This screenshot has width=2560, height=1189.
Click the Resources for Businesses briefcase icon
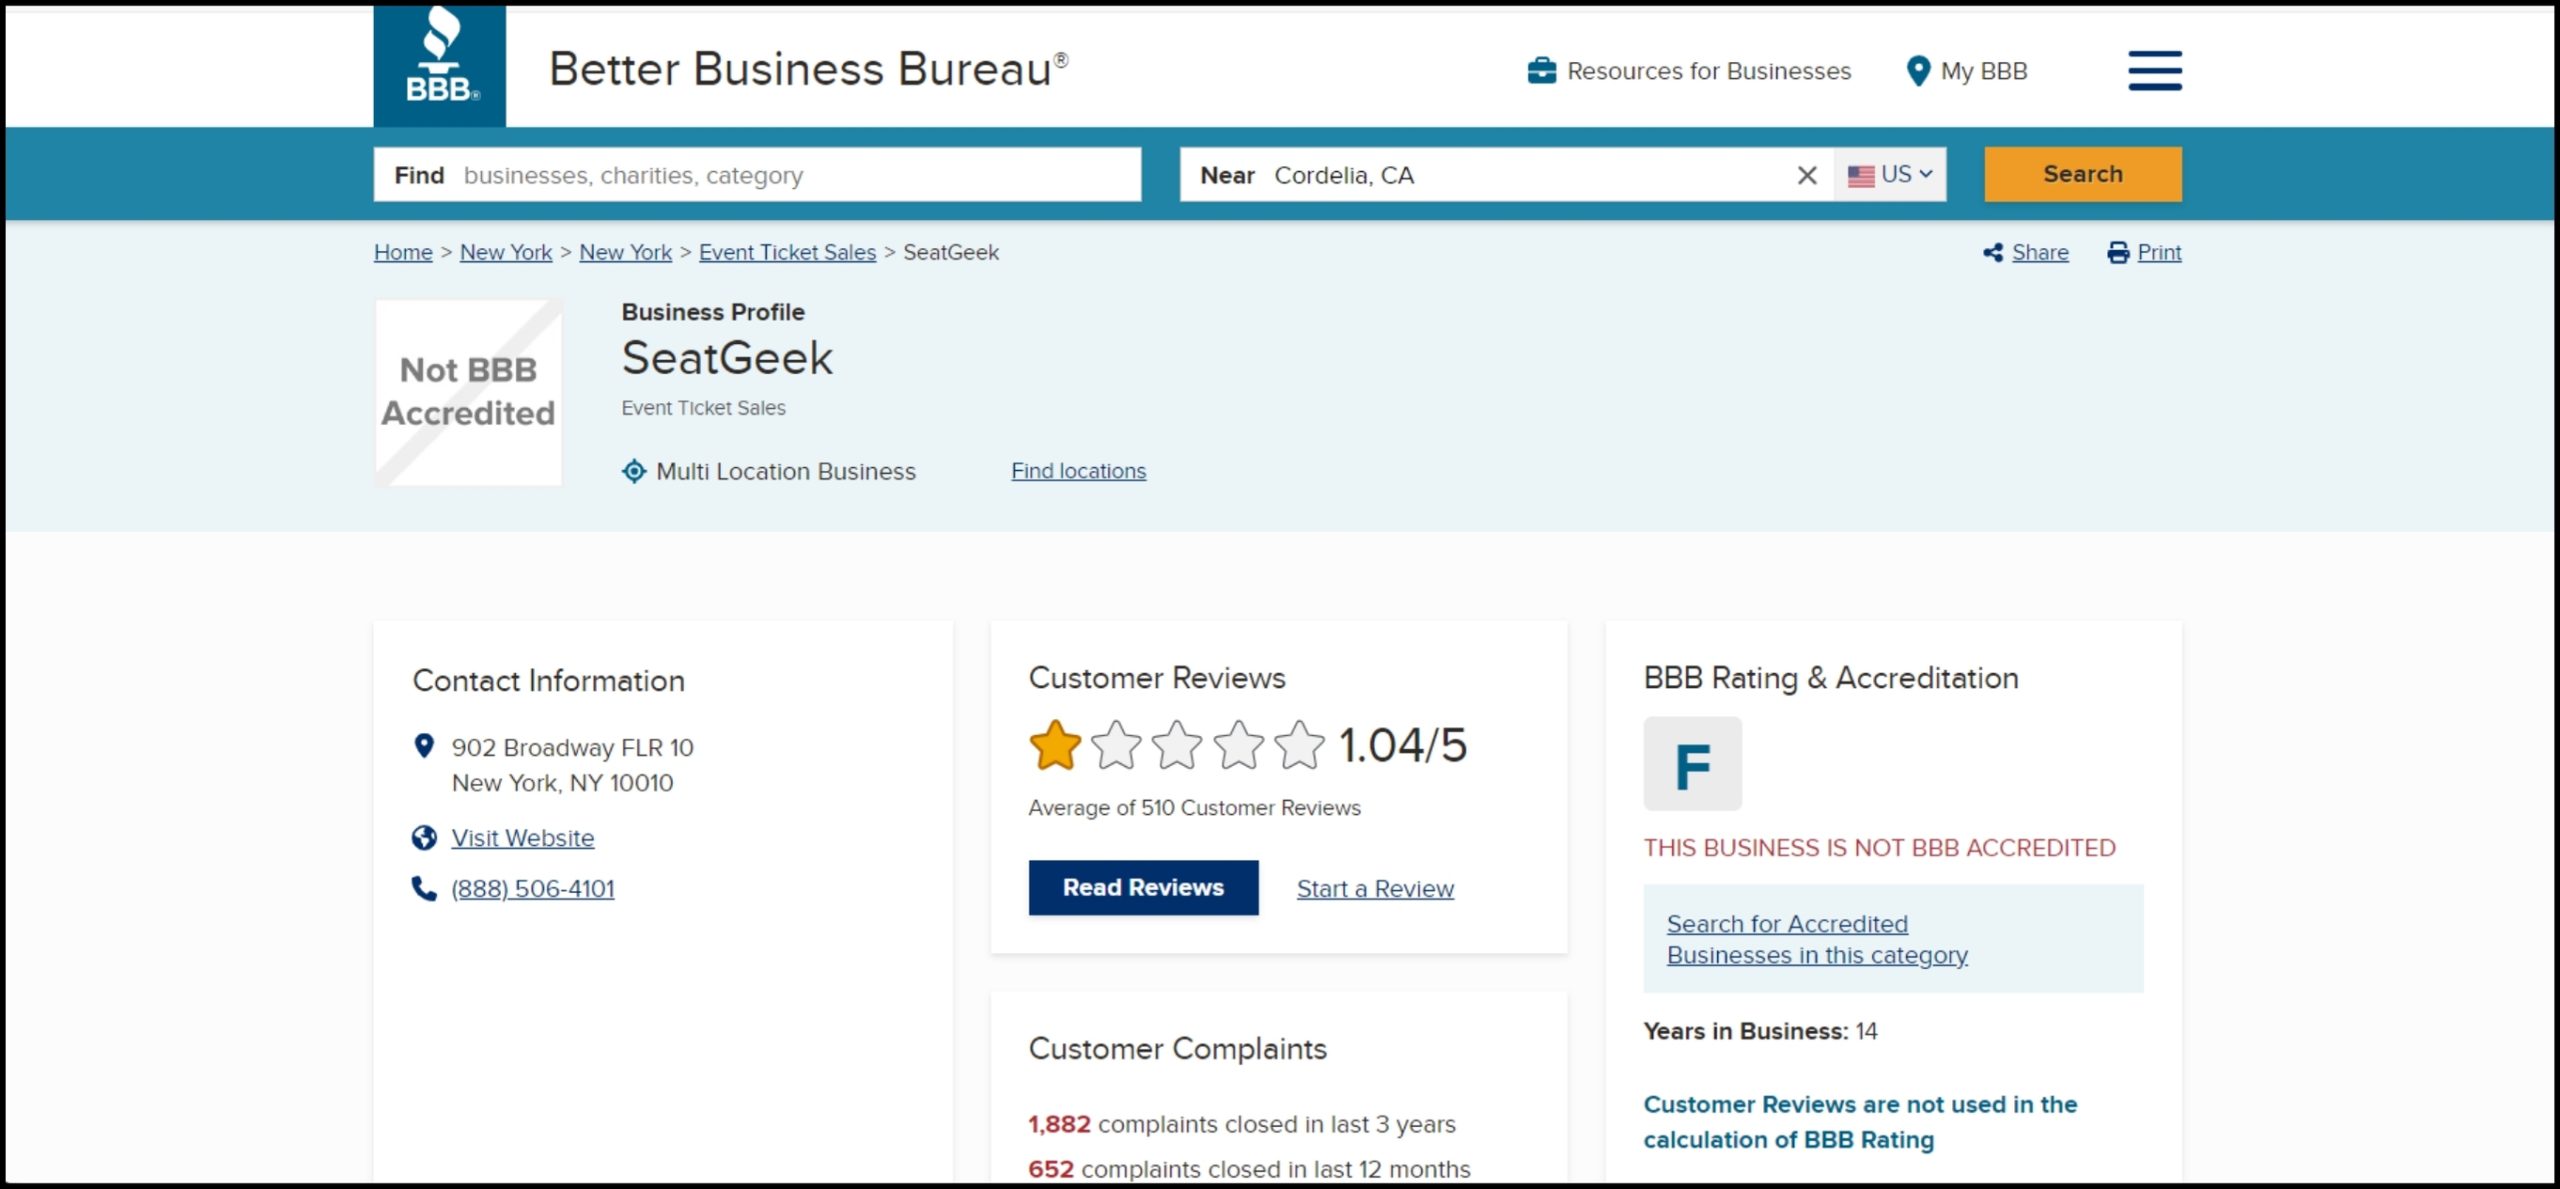(1541, 71)
